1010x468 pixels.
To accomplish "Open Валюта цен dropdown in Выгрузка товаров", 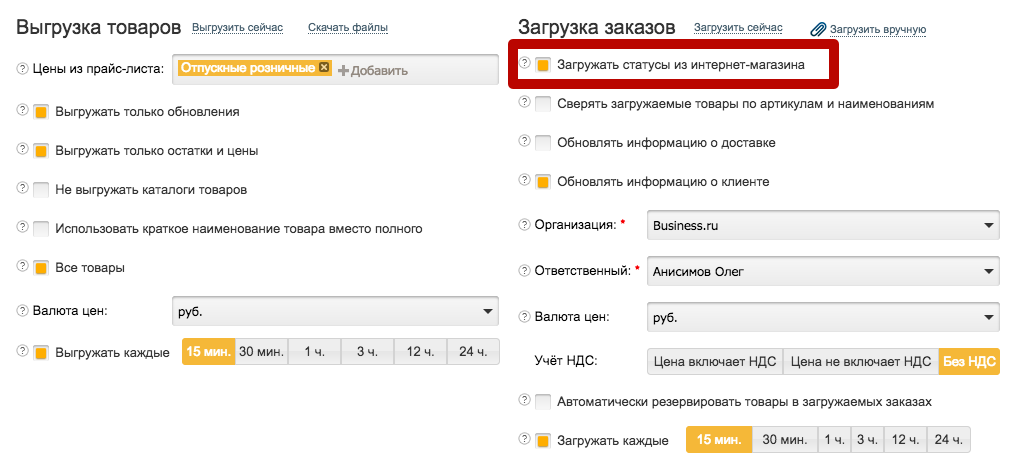I will [335, 311].
